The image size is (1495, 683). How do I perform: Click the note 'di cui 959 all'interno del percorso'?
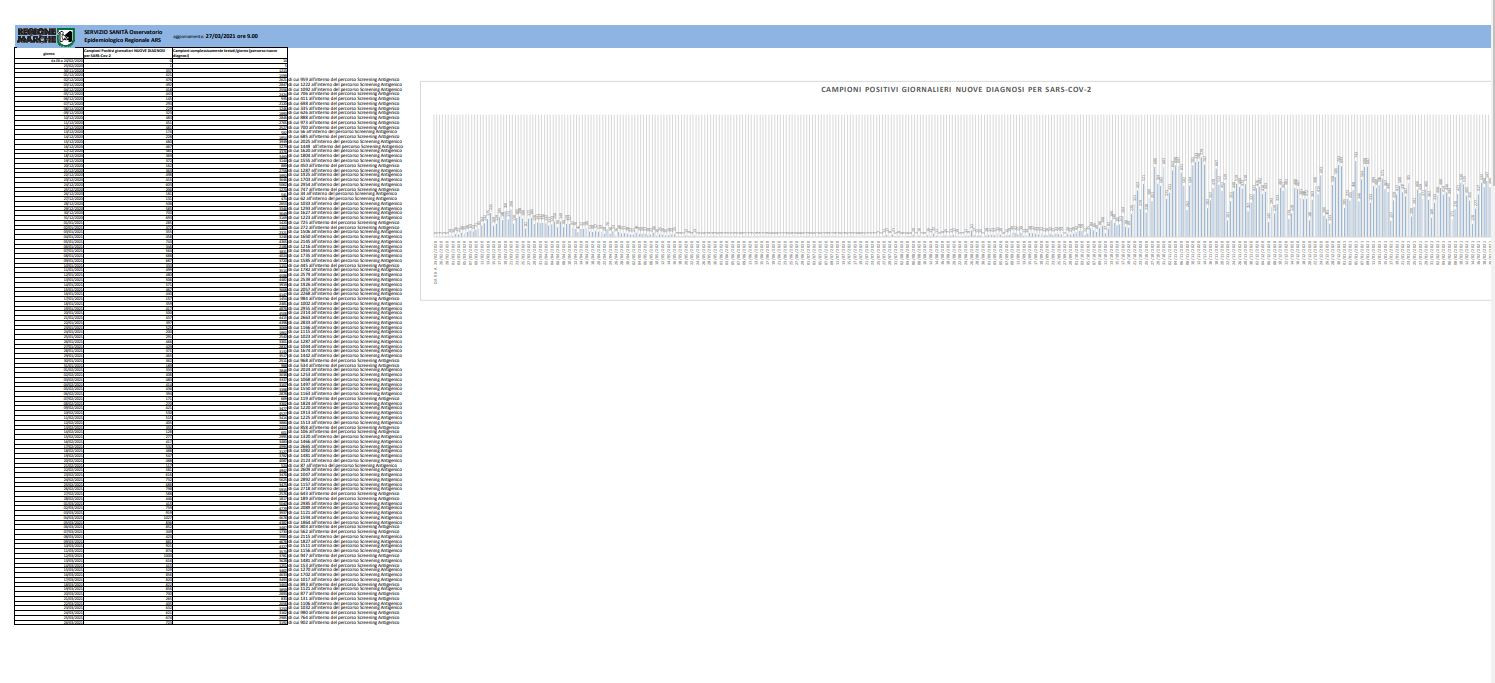[x=343, y=79]
